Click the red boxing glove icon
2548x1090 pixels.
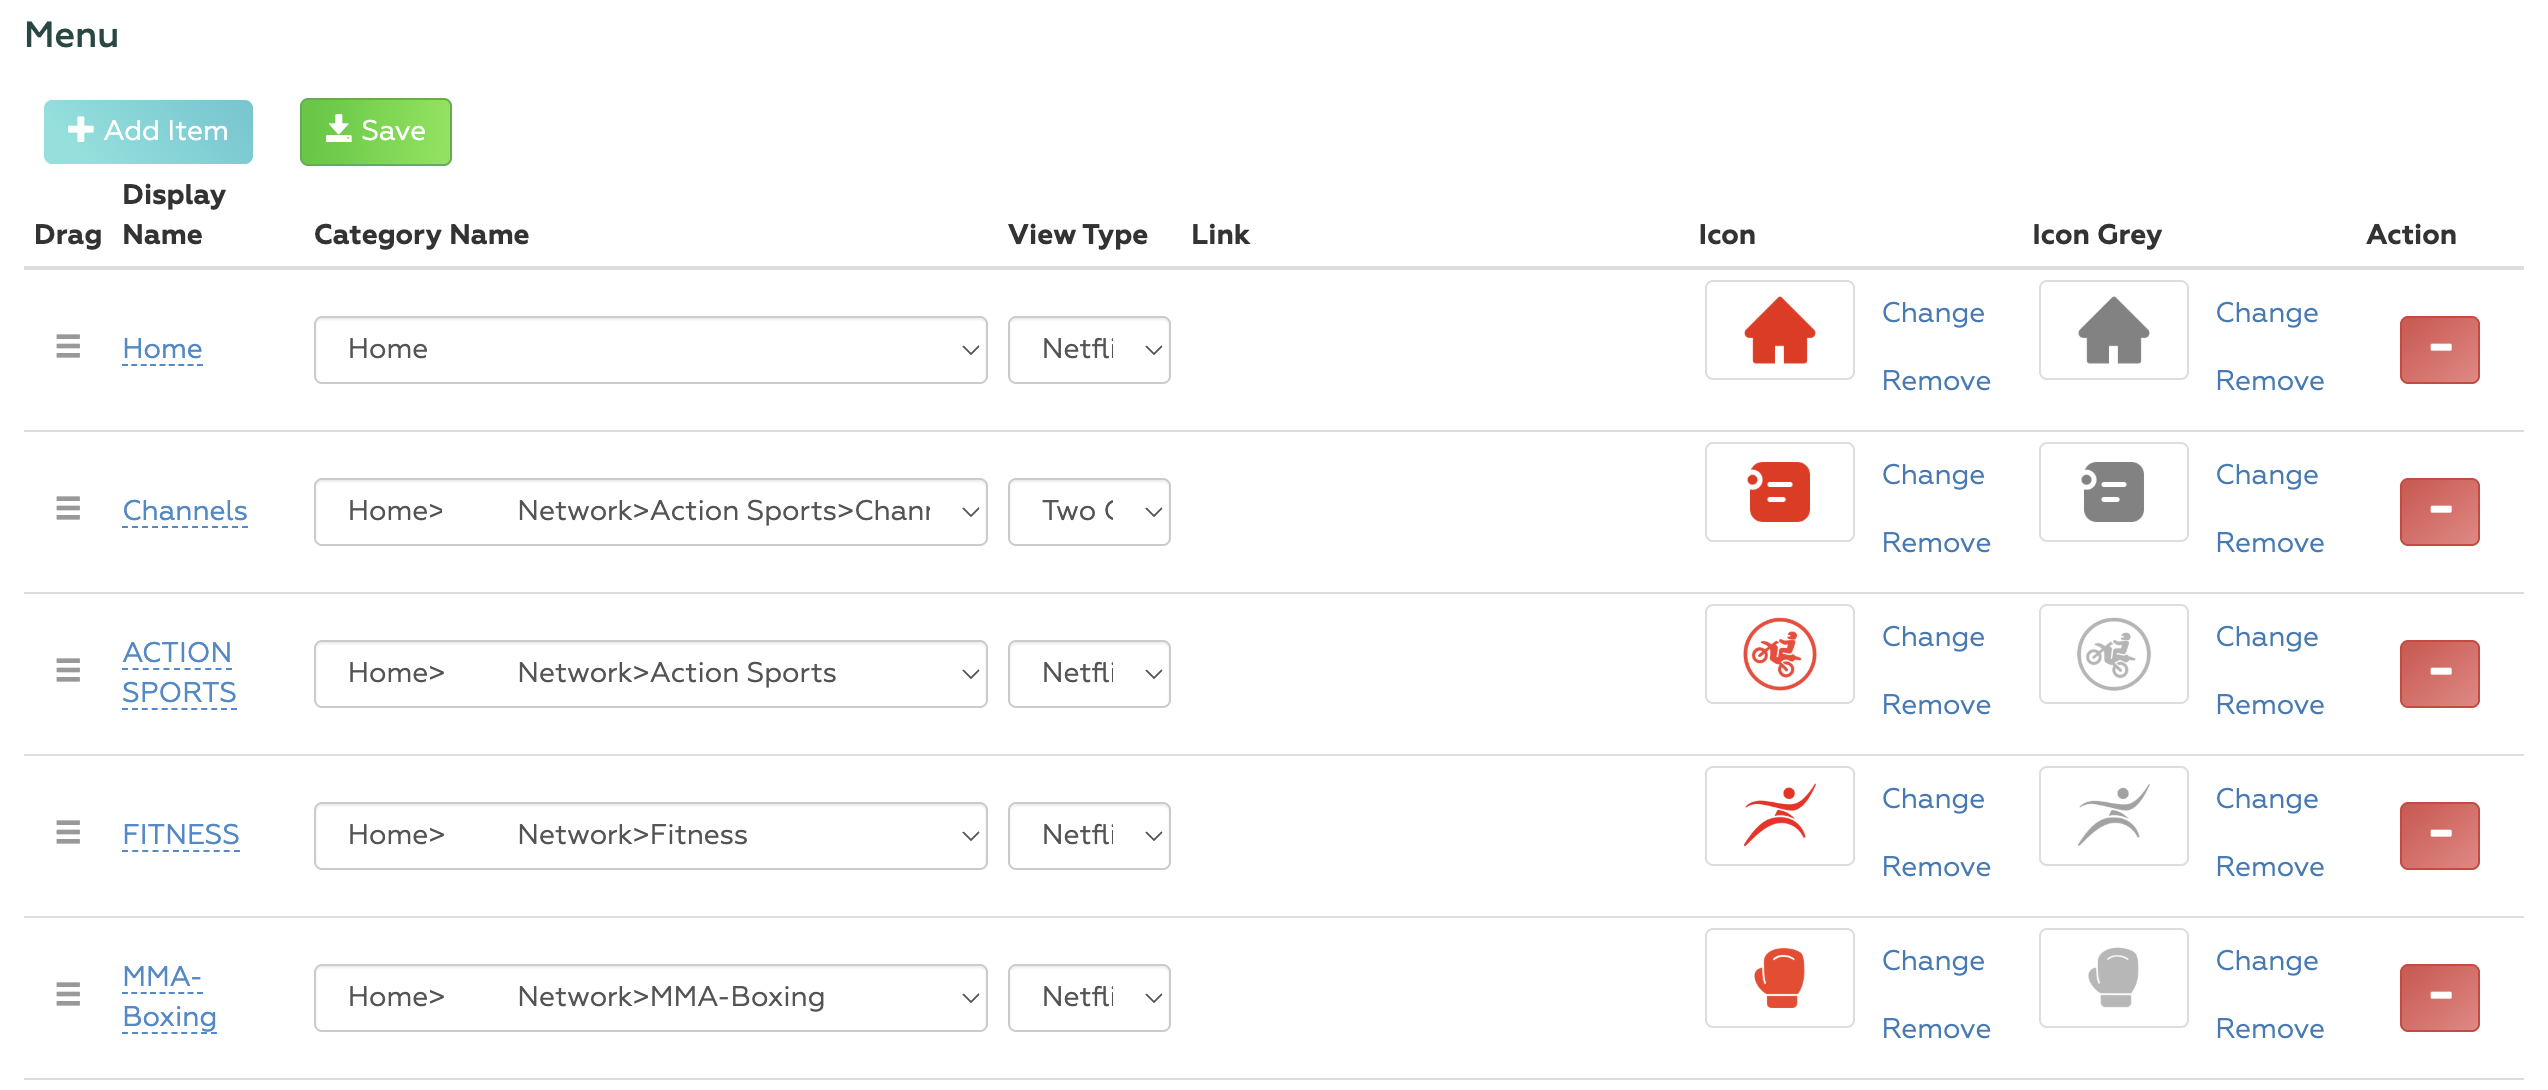[x=1779, y=978]
